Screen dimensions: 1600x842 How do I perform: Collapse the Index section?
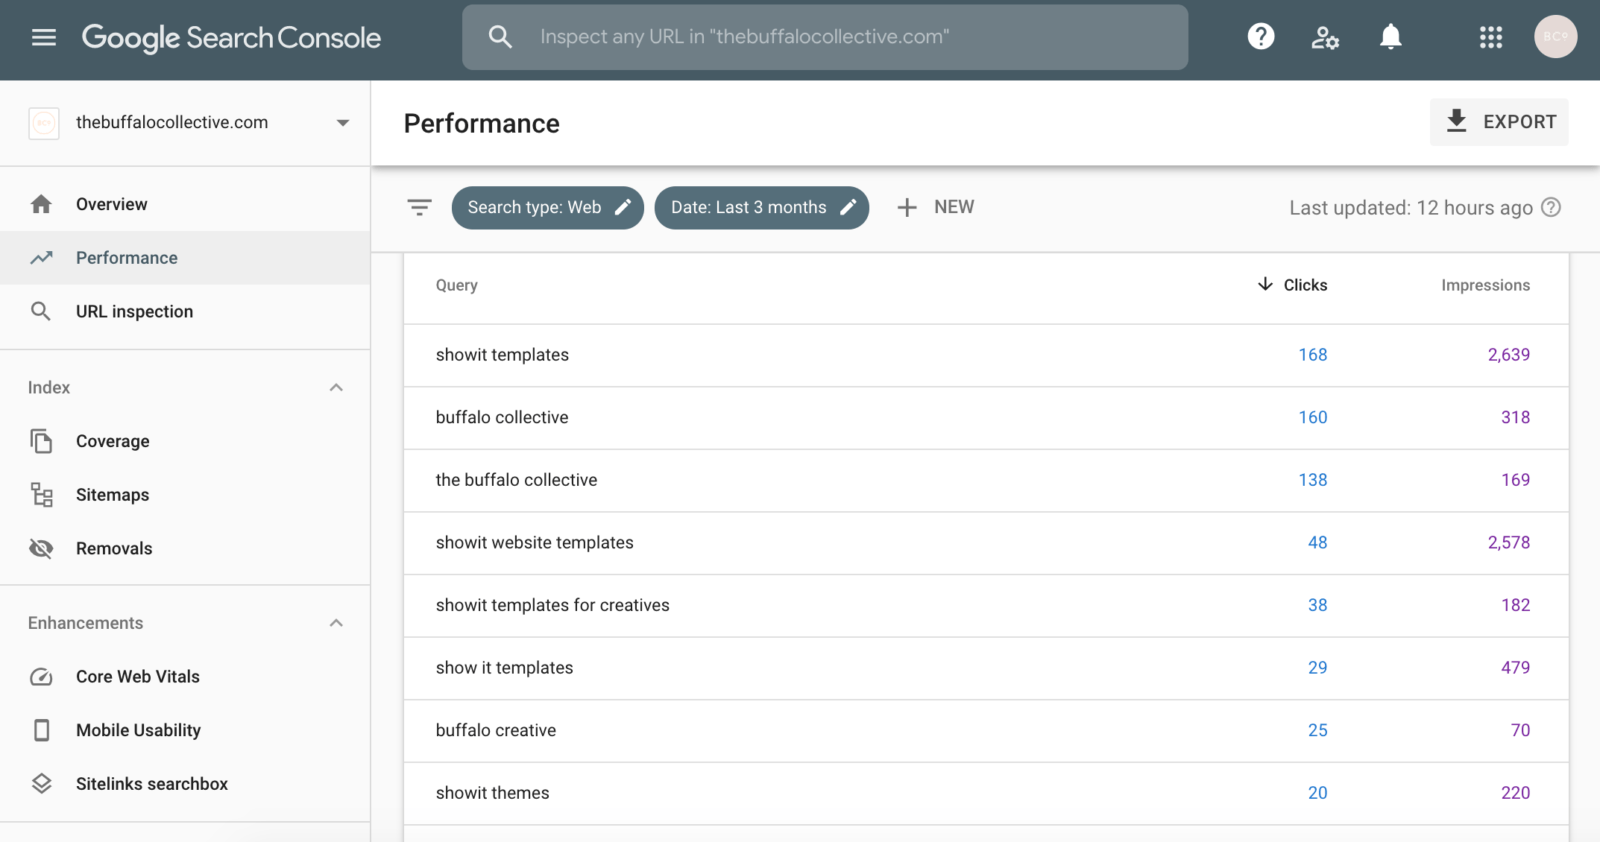pyautogui.click(x=336, y=388)
